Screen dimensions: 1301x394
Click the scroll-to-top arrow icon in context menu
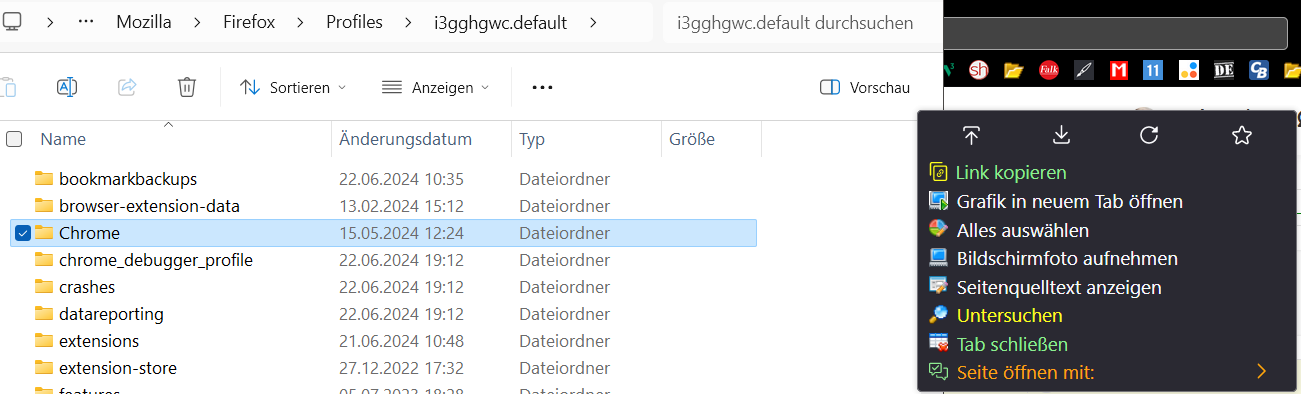pos(971,135)
